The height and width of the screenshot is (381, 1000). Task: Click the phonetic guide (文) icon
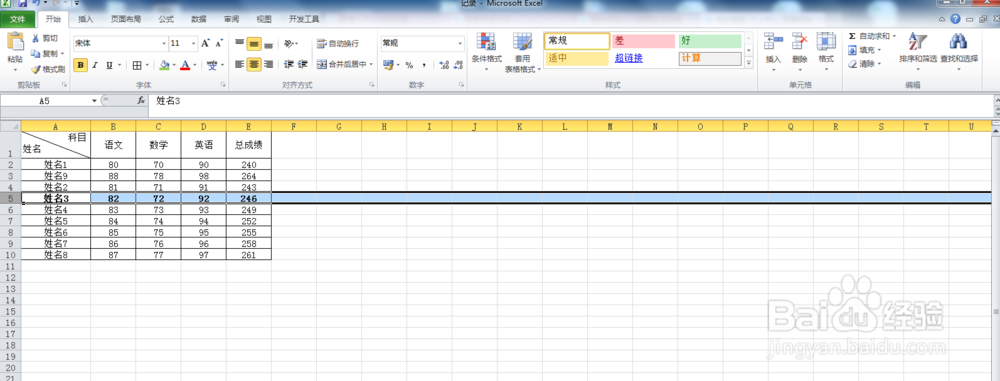point(211,65)
